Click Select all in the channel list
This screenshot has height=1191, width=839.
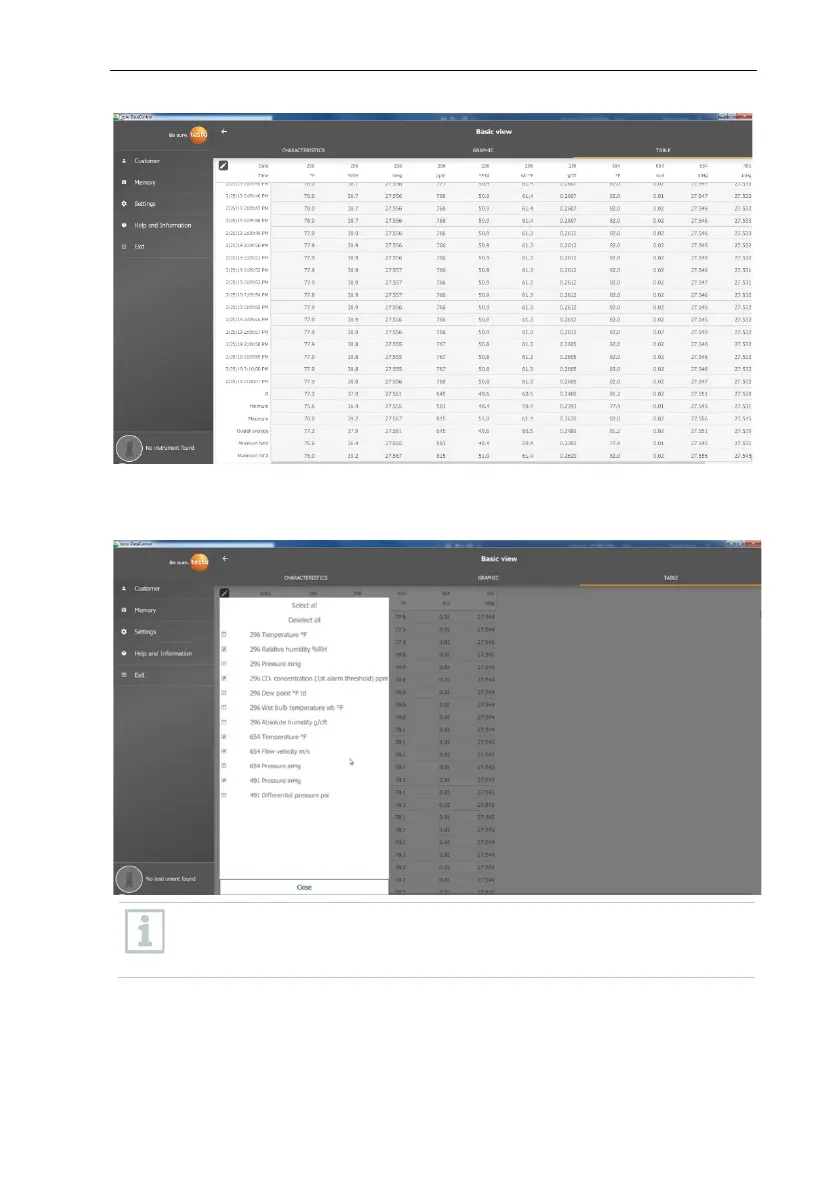coord(304,605)
